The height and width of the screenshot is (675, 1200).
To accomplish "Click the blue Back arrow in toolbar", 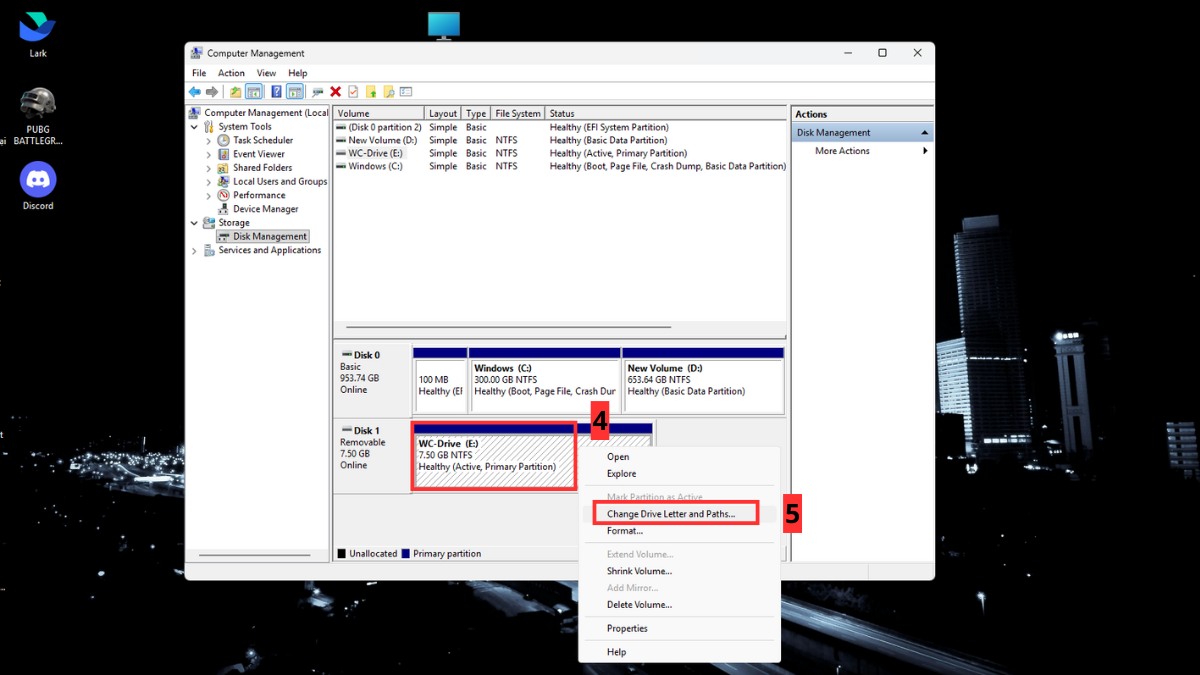I will click(195, 92).
